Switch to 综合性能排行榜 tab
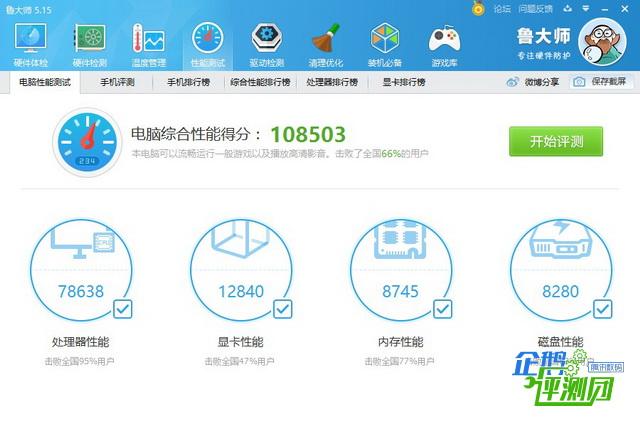The image size is (640, 427). (260, 82)
